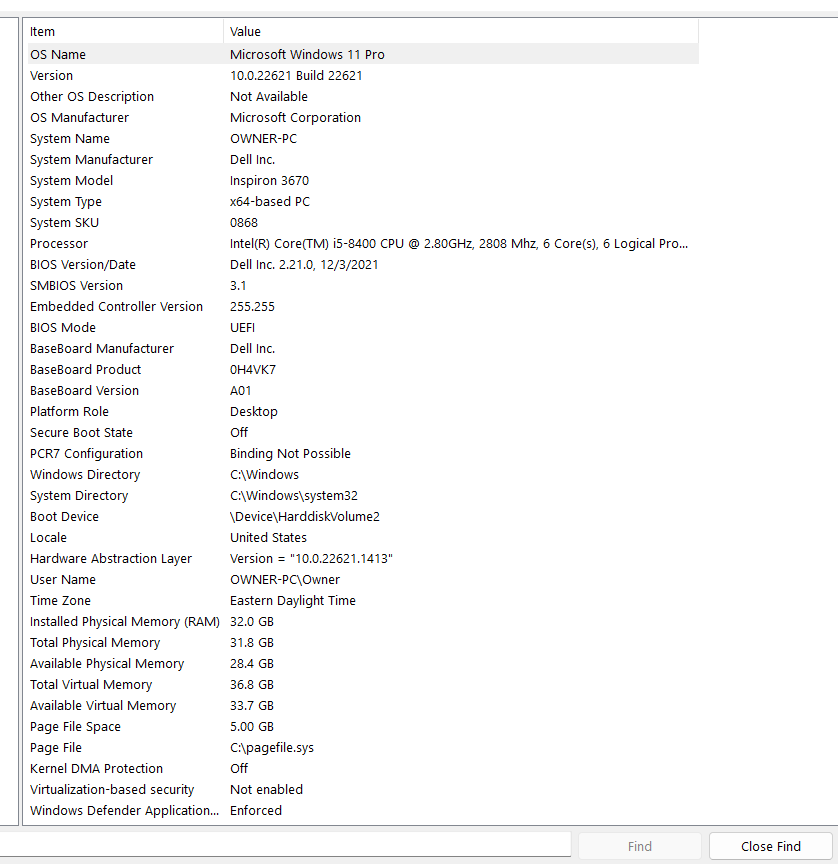Click the disabled Find button

pyautogui.click(x=639, y=846)
